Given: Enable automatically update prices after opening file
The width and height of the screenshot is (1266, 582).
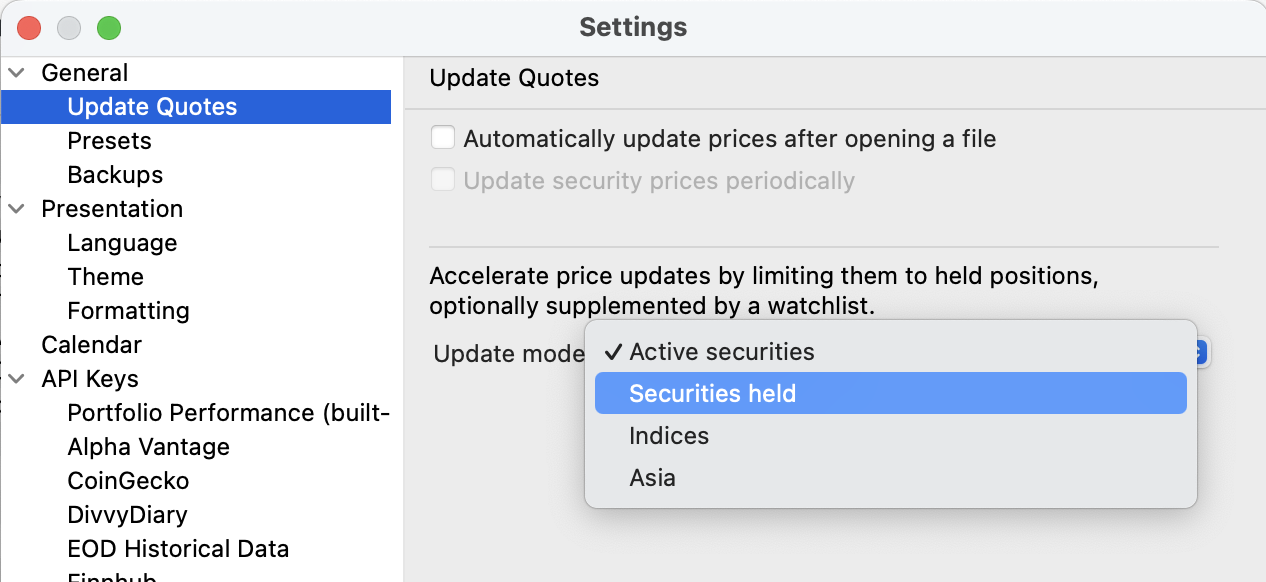Looking at the screenshot, I should tap(443, 138).
